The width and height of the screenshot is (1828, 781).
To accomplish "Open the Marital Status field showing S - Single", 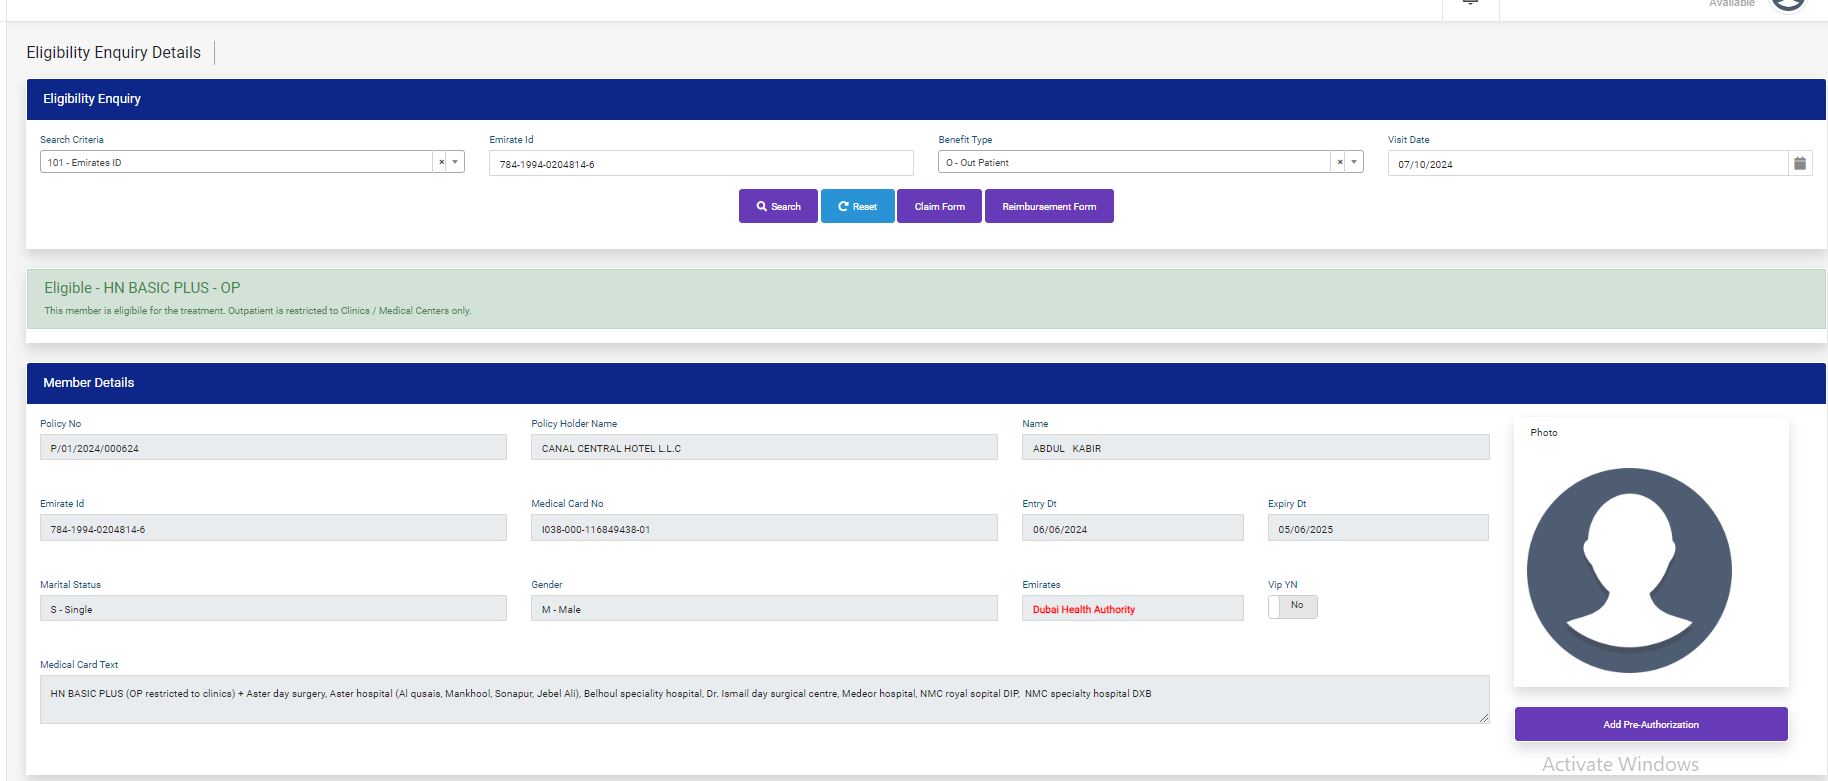I will (x=273, y=609).
